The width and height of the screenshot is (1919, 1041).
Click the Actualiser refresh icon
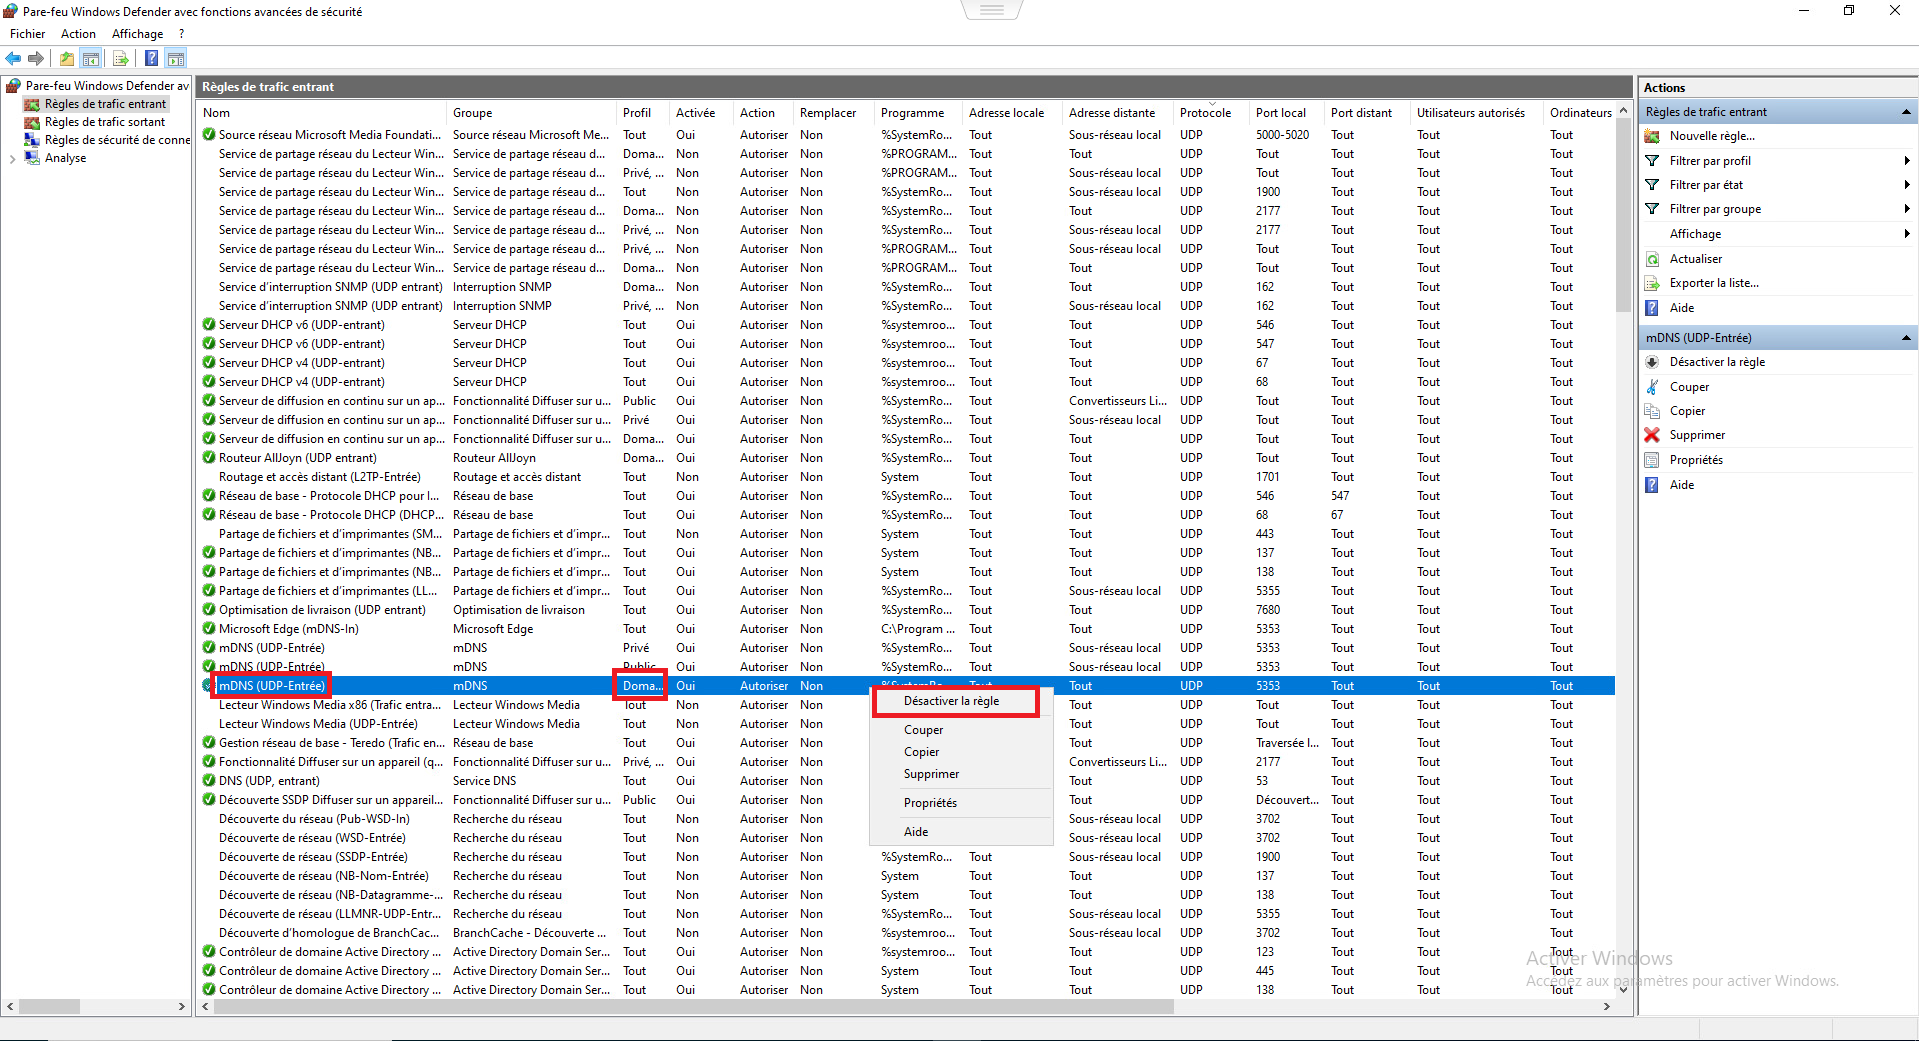[x=1652, y=259]
